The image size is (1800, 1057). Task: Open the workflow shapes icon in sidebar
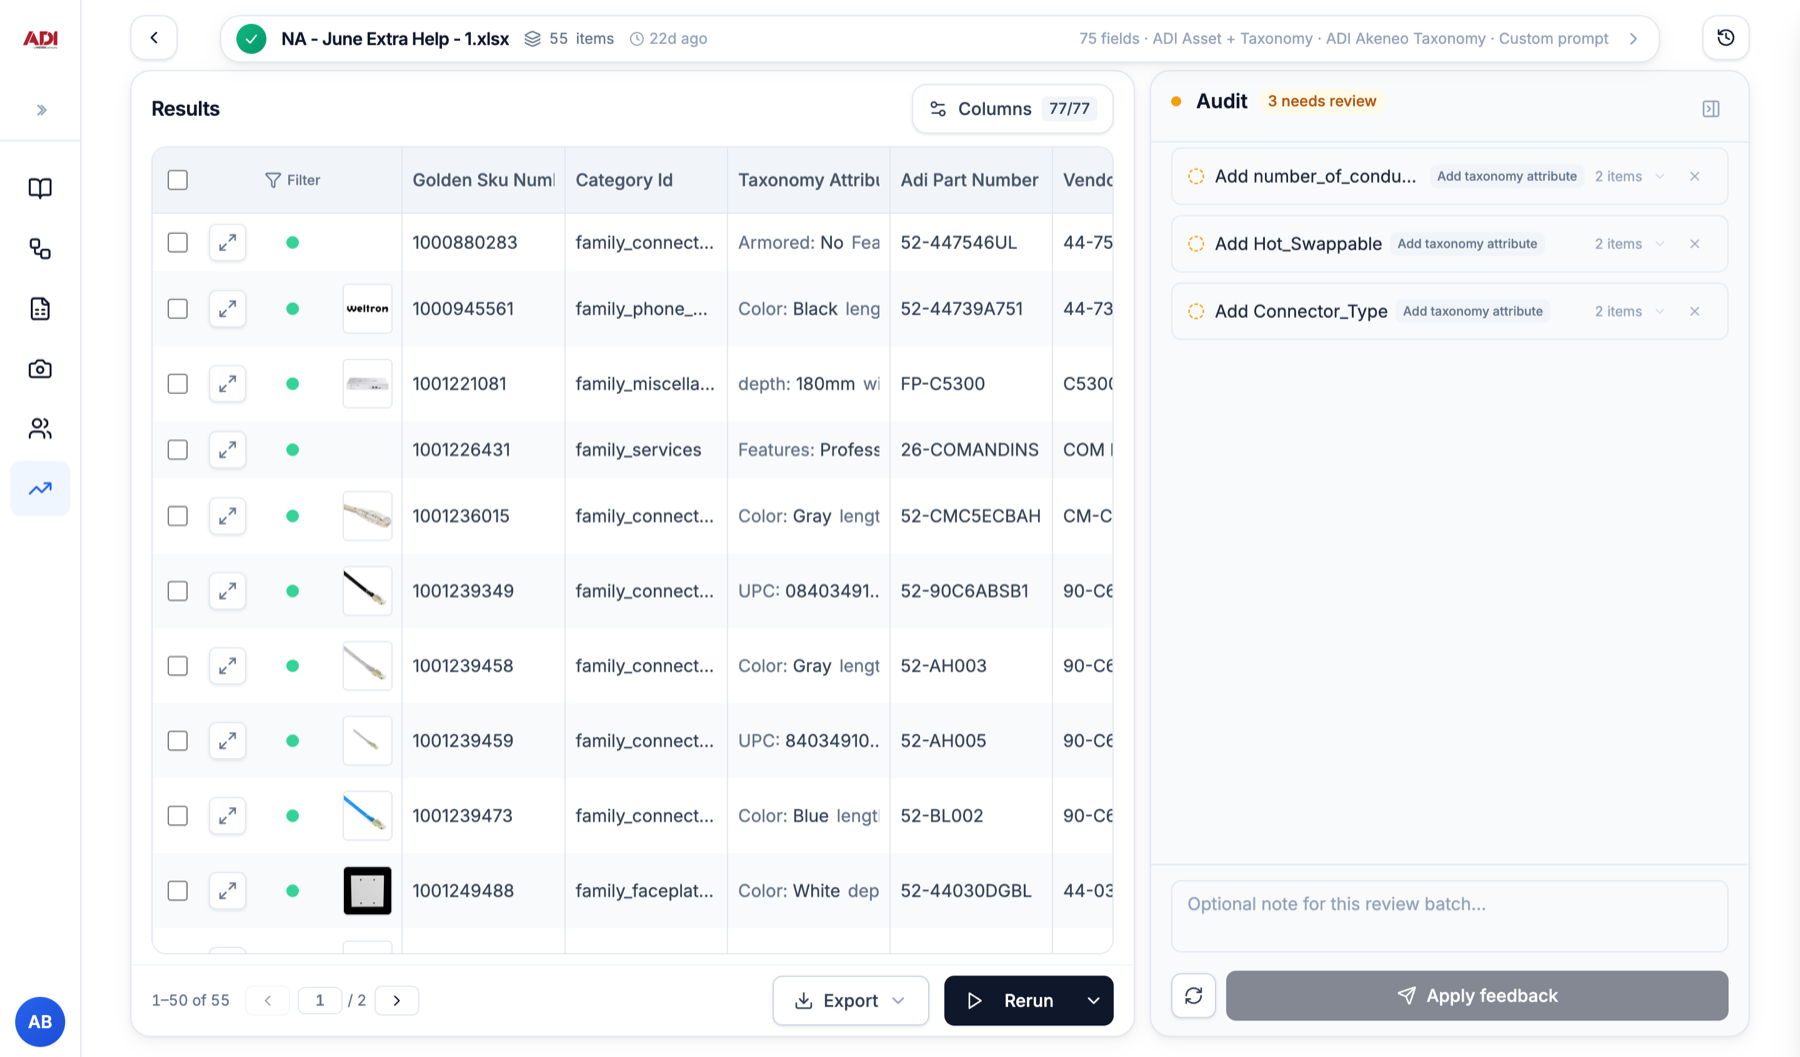(40, 249)
